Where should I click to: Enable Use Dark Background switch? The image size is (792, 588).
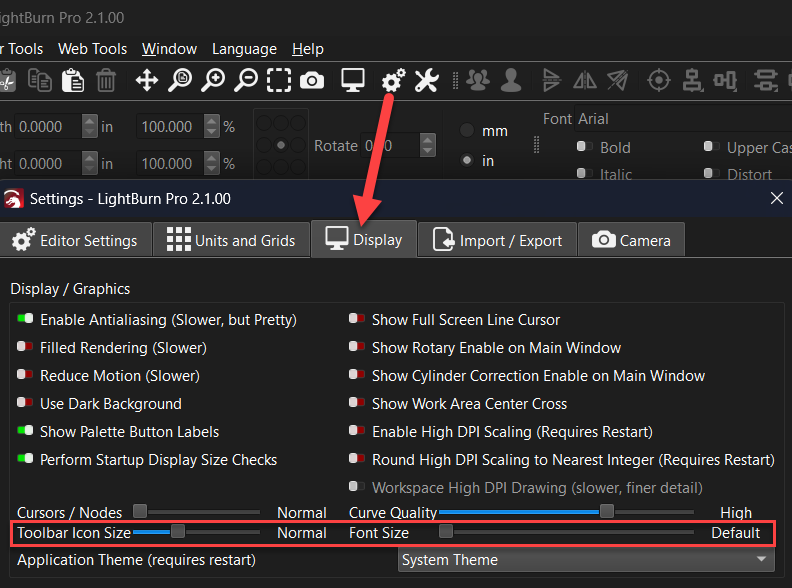tap(25, 403)
